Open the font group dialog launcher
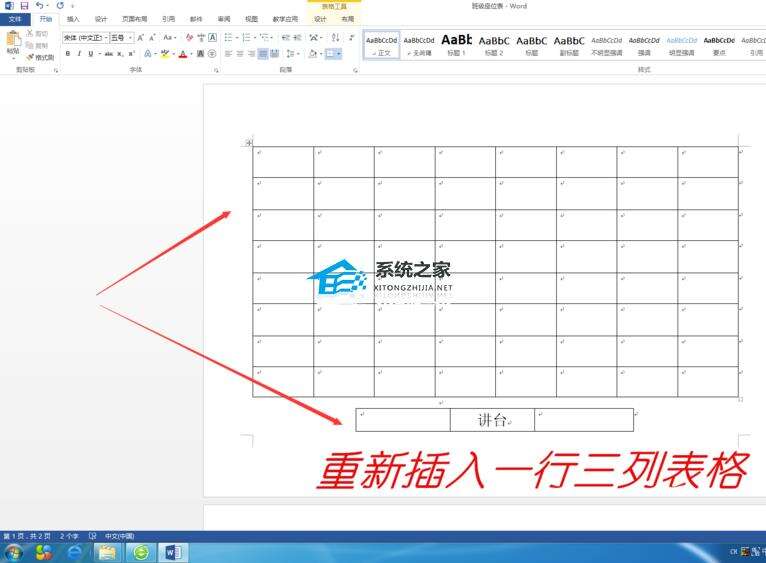The width and height of the screenshot is (766, 563). pos(216,70)
